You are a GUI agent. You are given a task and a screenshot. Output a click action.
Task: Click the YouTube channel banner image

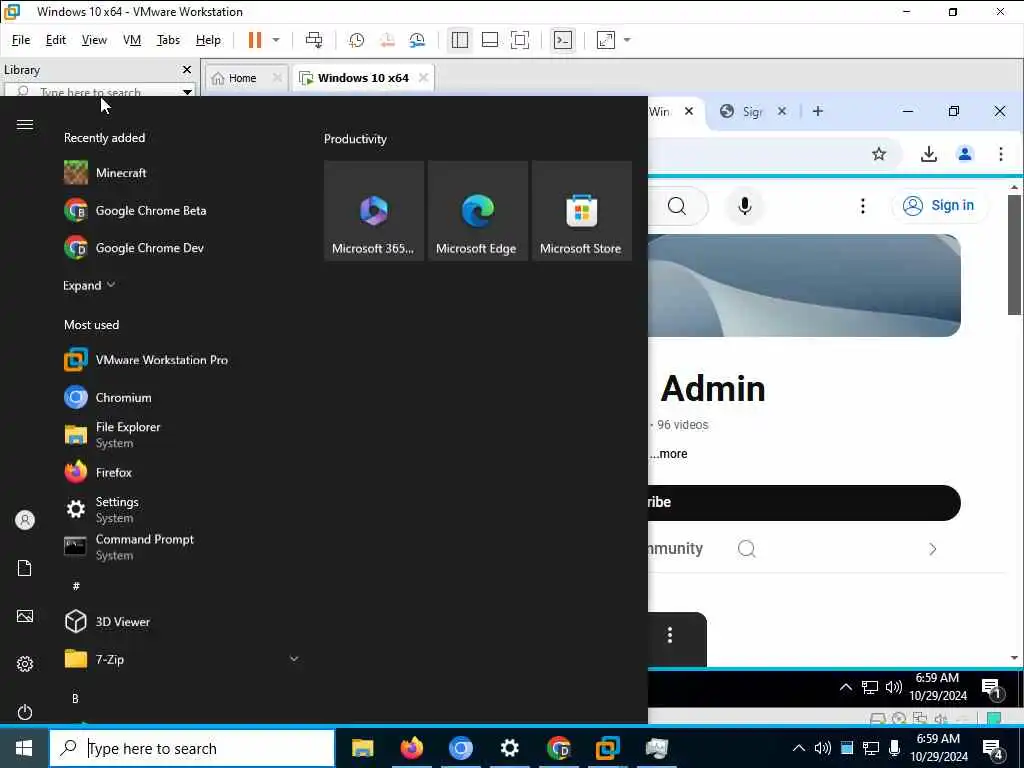(804, 286)
